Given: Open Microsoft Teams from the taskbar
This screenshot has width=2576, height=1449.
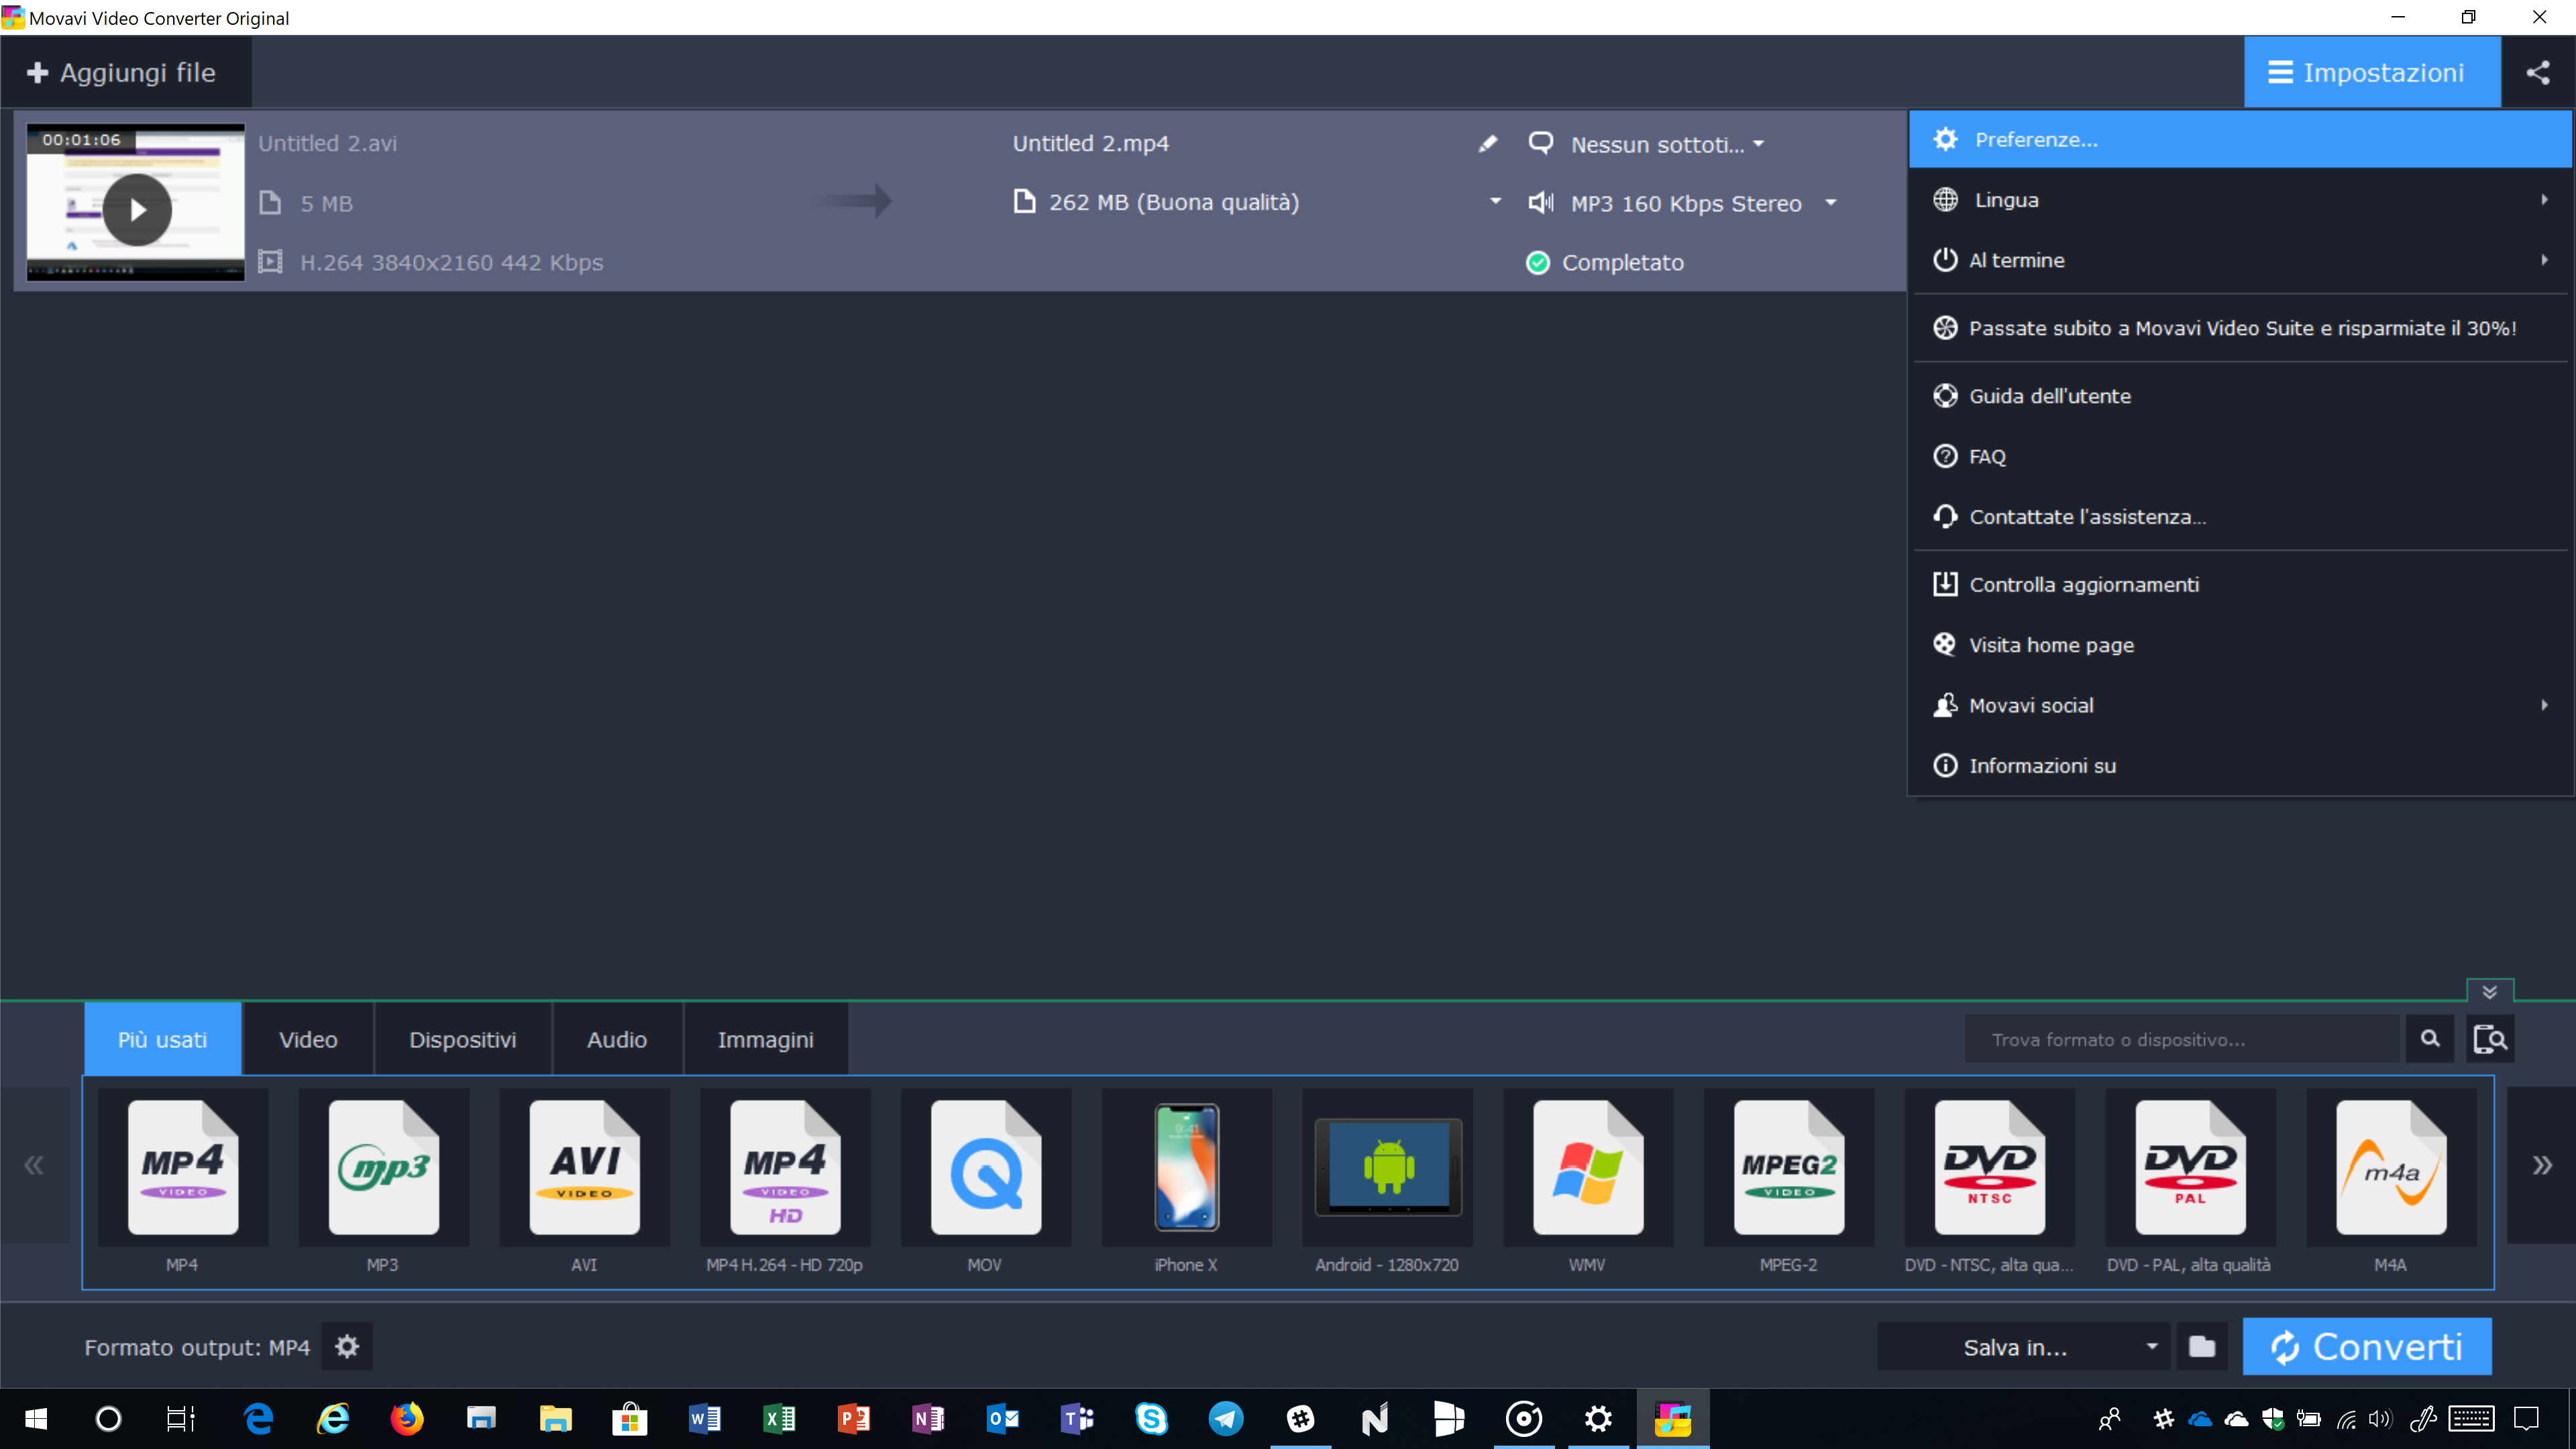Looking at the screenshot, I should (1077, 1418).
